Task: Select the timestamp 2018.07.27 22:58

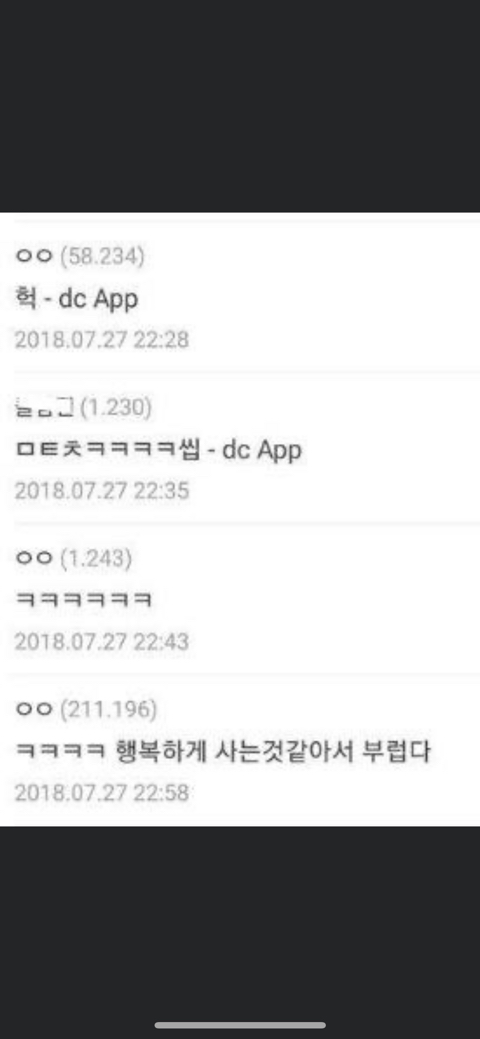Action: point(102,793)
